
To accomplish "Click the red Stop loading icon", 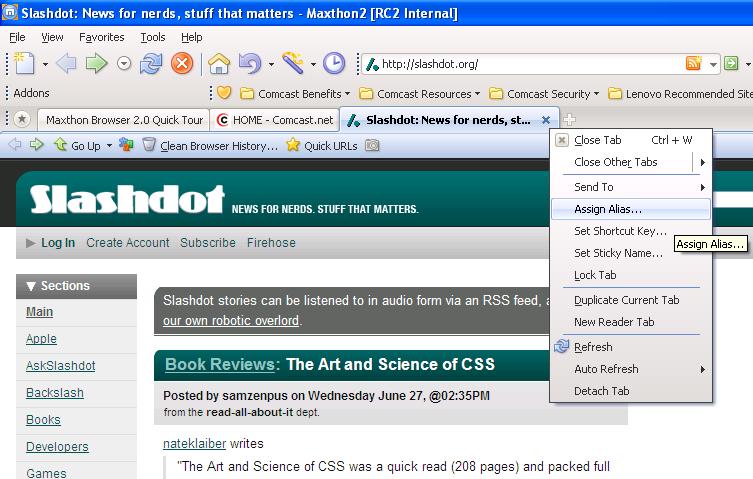I will coord(182,63).
